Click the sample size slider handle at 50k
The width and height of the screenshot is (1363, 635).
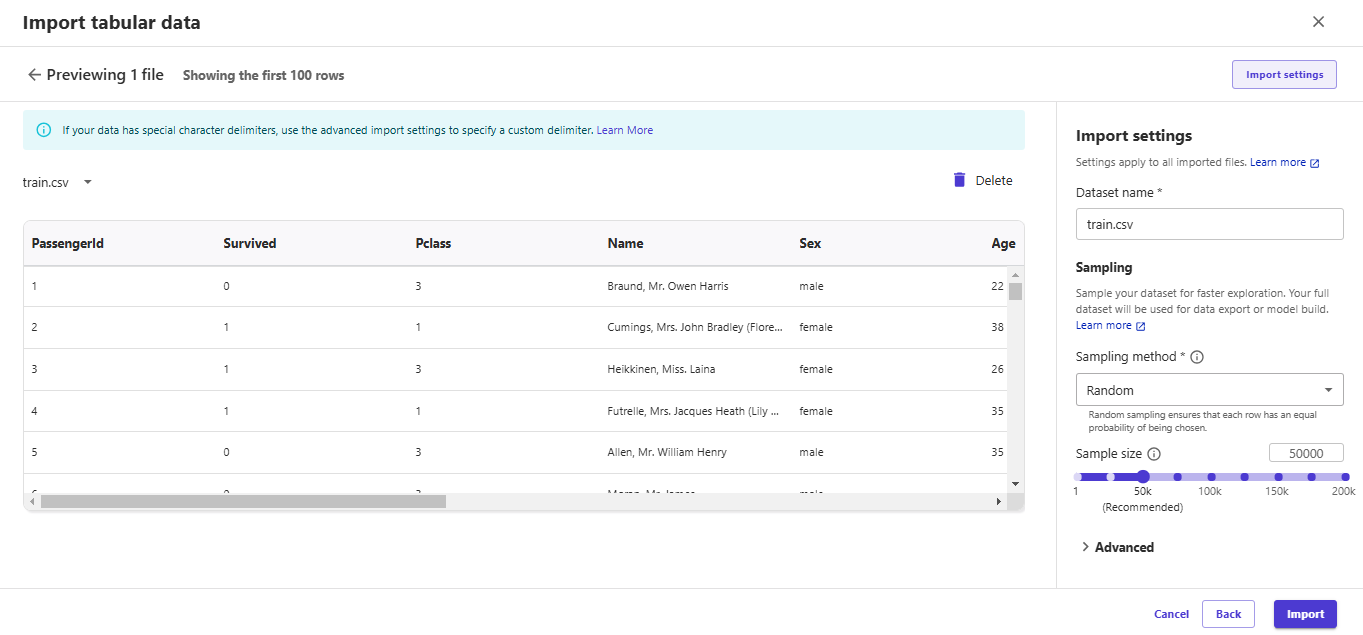tap(1143, 477)
